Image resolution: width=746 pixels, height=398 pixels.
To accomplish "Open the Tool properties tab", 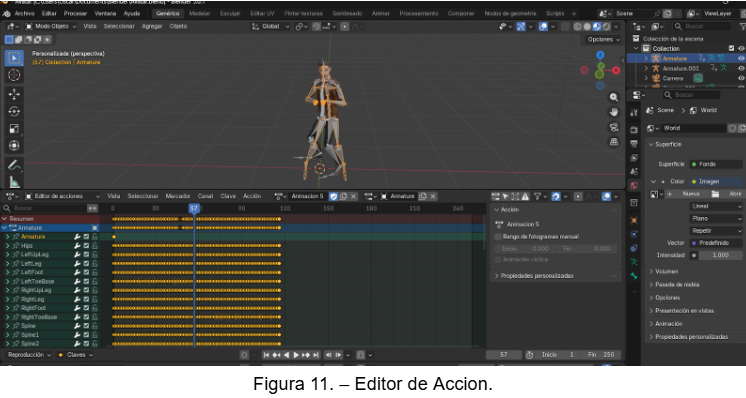I will click(x=634, y=113).
